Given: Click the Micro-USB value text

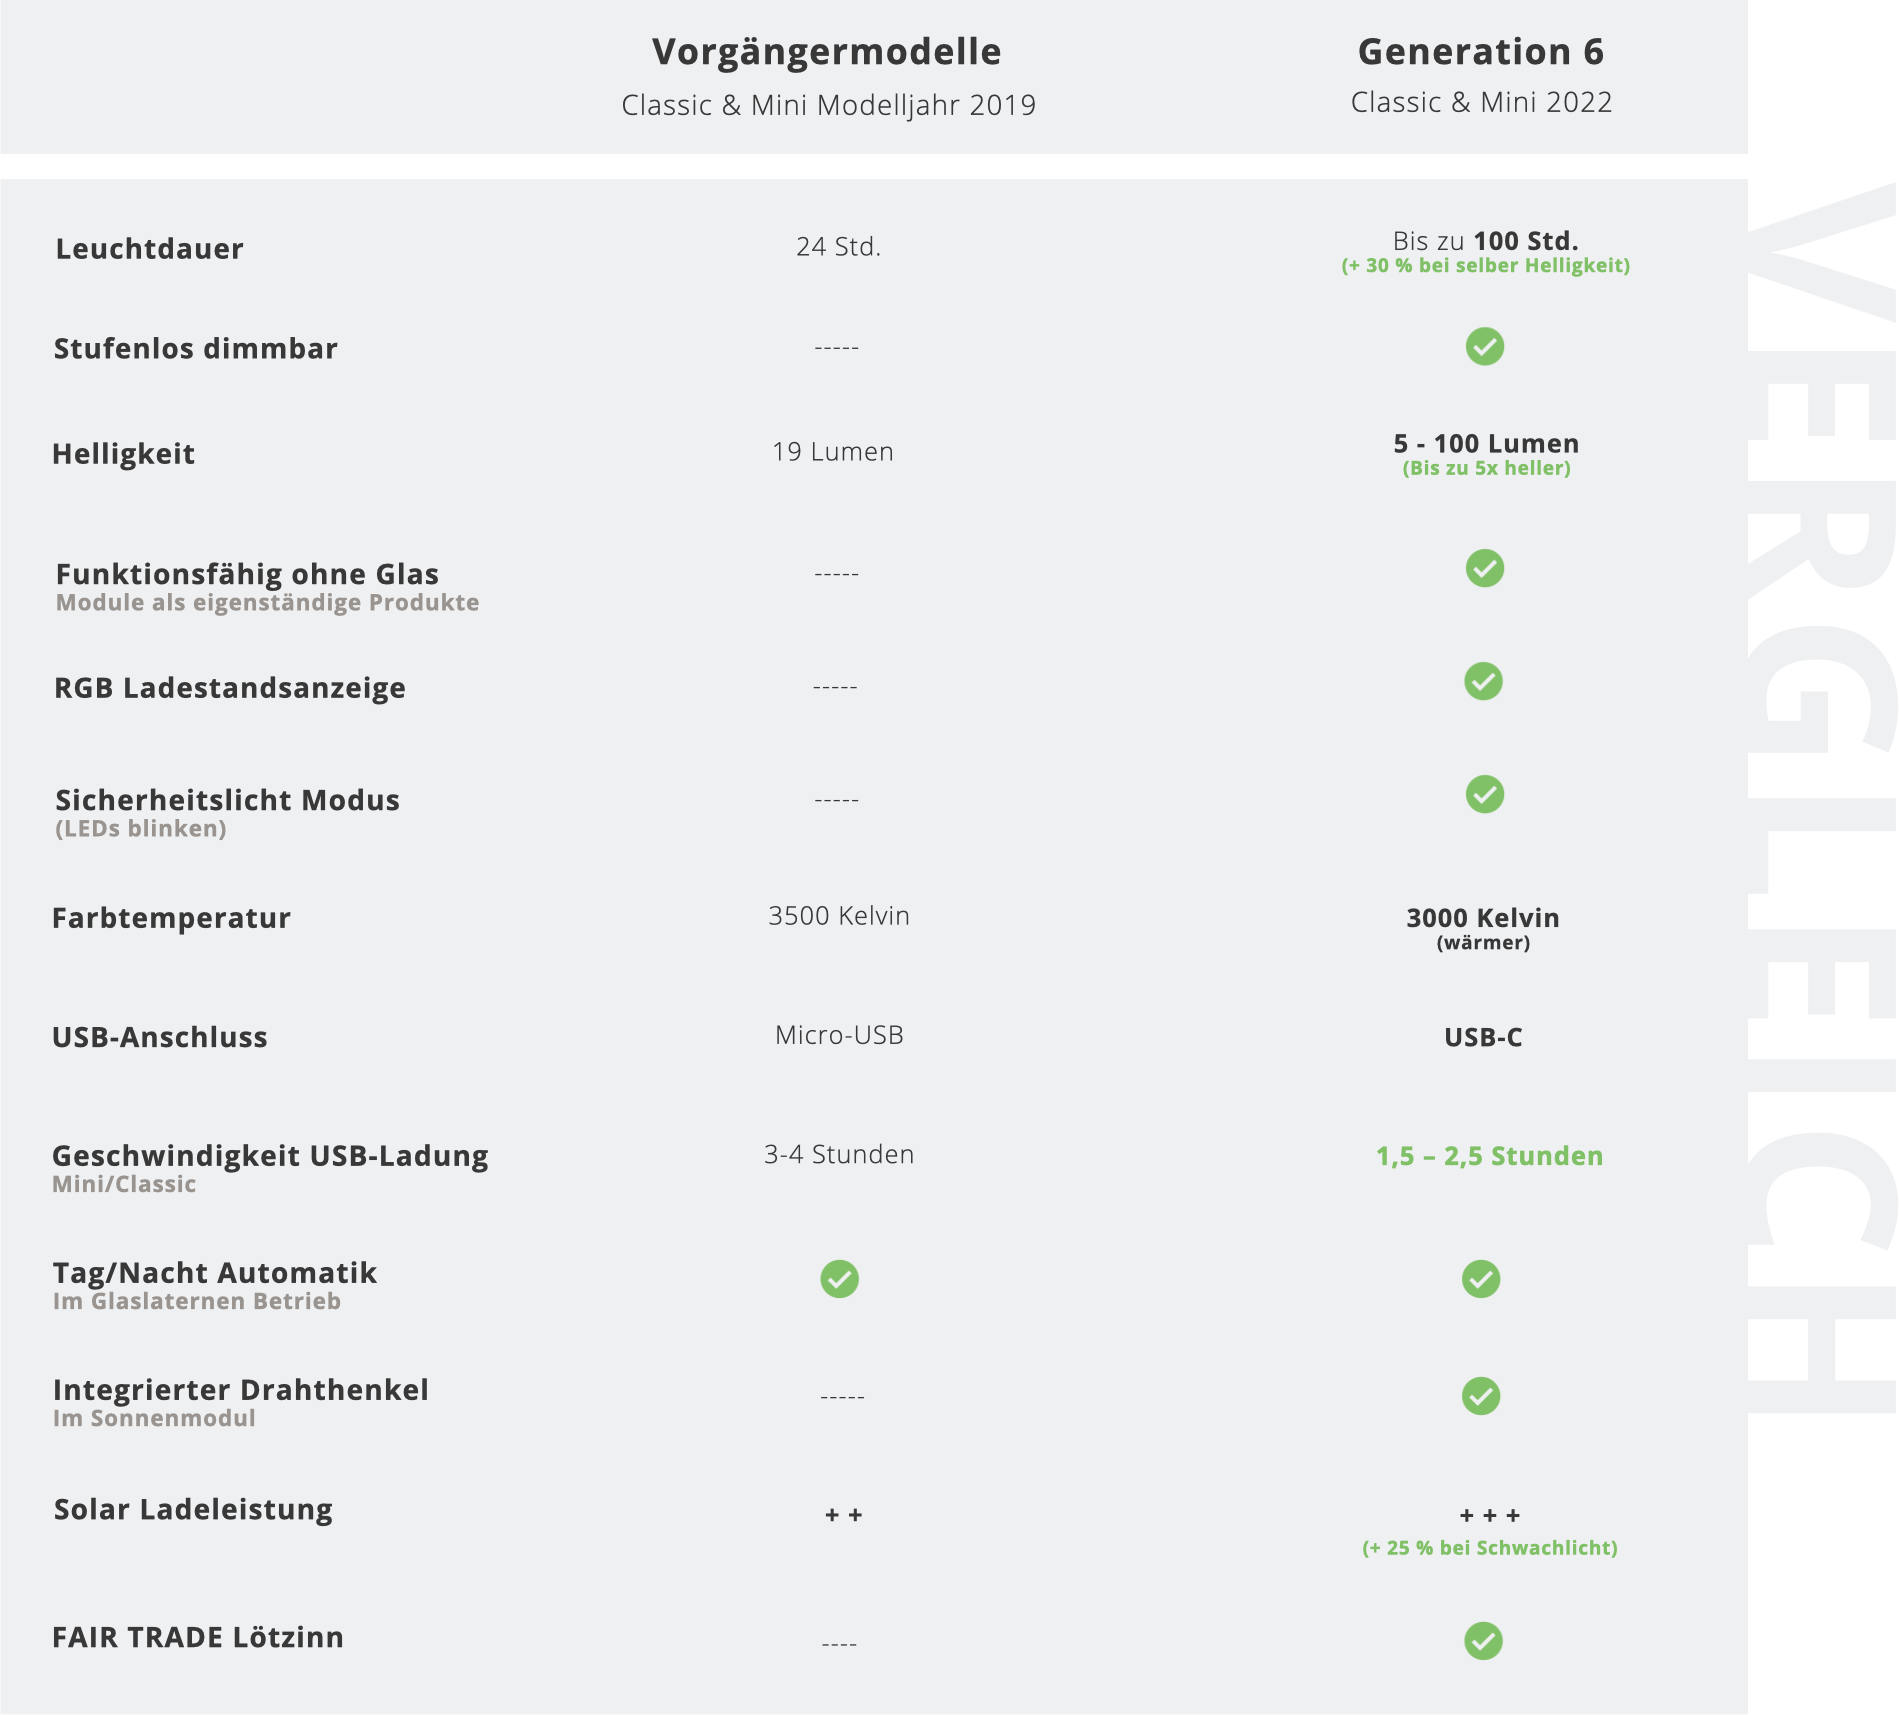Looking at the screenshot, I should pyautogui.click(x=839, y=1035).
